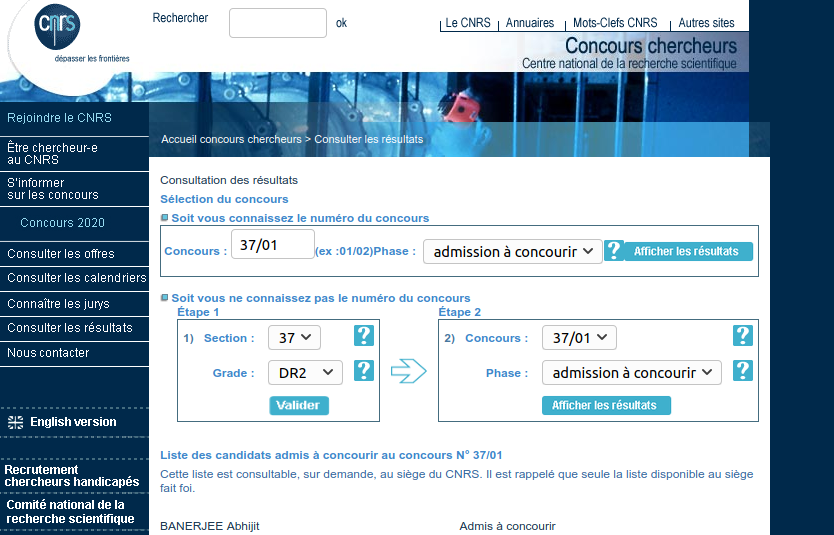Click the English version flag icon
The image size is (834, 535).
click(x=15, y=422)
